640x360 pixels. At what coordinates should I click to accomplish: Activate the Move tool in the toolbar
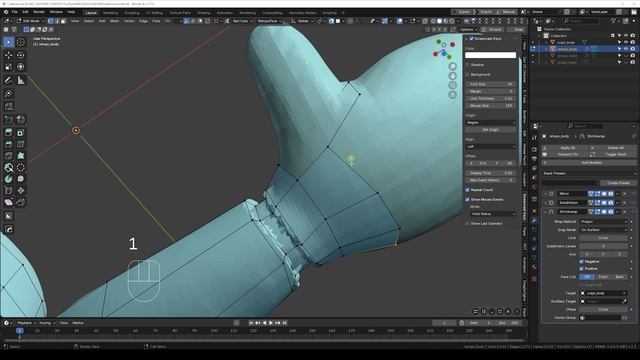coord(9,55)
